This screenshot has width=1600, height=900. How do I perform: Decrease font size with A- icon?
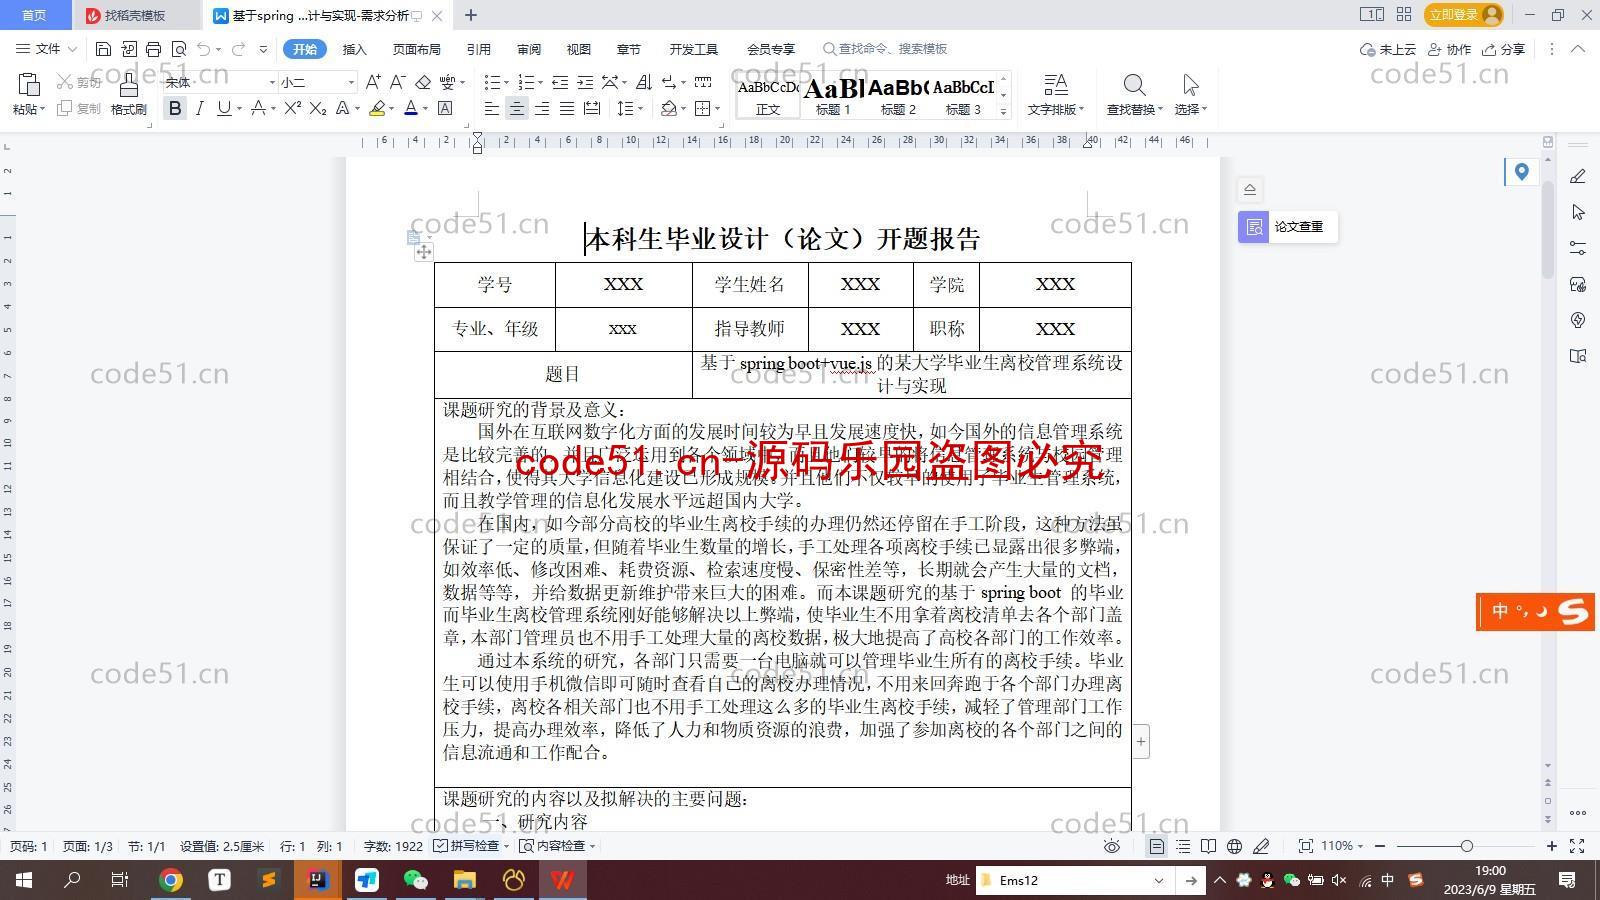point(397,82)
